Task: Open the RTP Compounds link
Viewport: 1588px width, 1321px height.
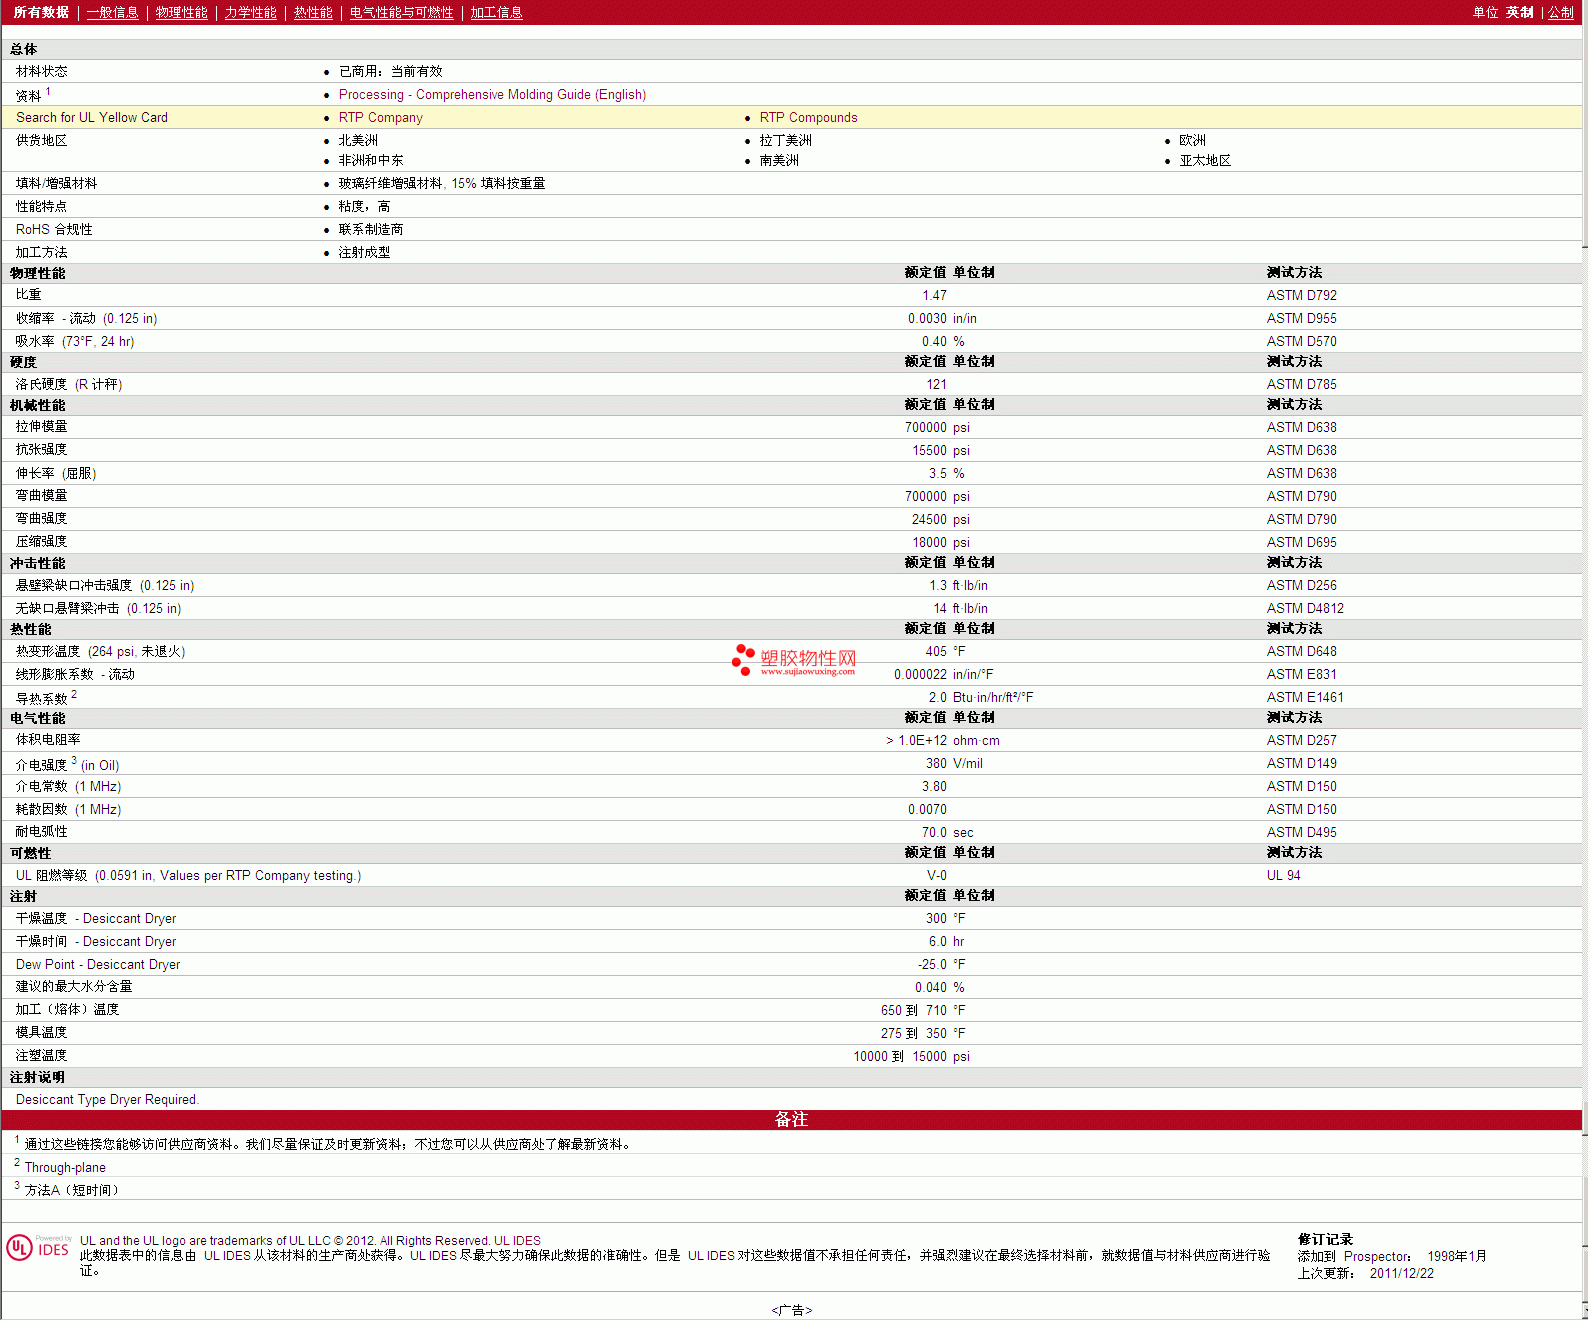Action: pos(808,118)
